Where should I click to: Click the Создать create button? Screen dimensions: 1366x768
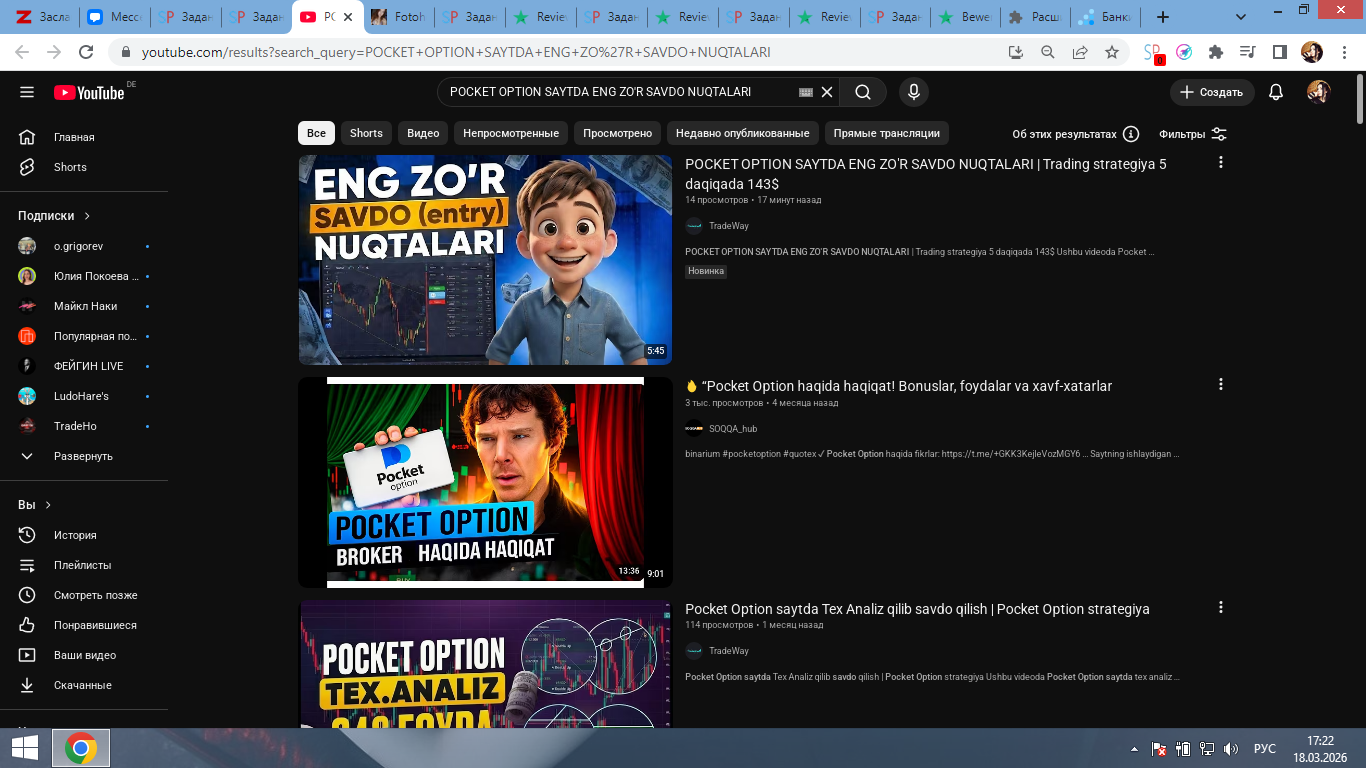(1211, 92)
